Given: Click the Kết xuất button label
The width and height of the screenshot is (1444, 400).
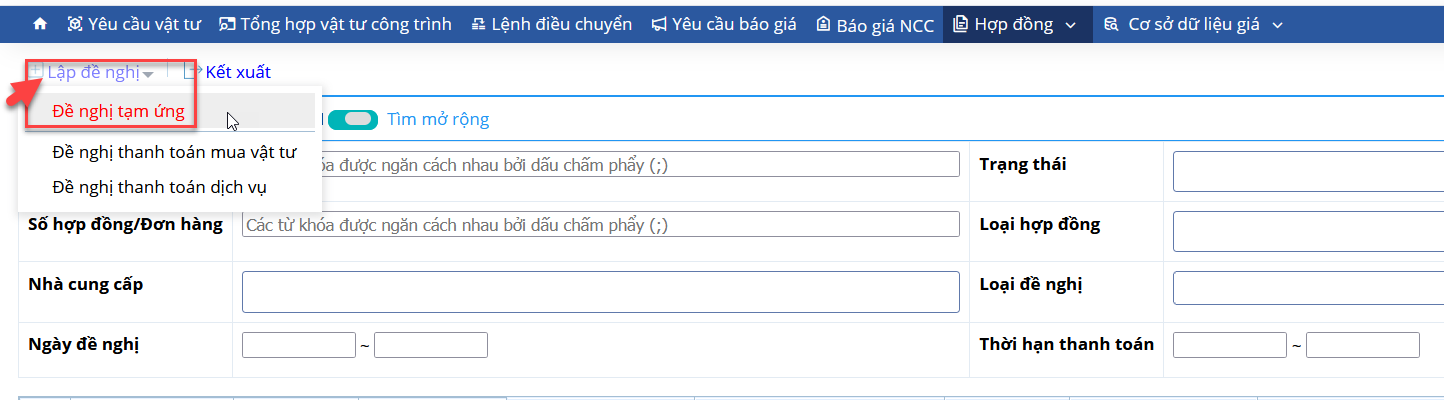Looking at the screenshot, I should click(238, 72).
